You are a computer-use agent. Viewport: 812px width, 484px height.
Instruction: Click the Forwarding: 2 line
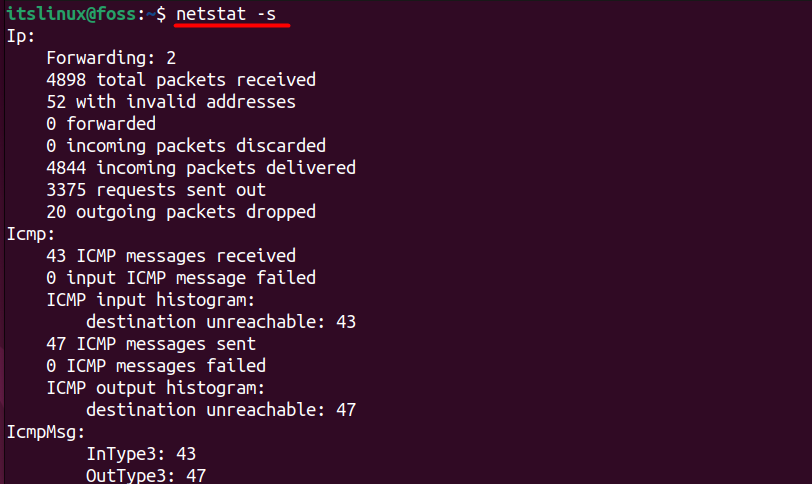click(x=111, y=58)
